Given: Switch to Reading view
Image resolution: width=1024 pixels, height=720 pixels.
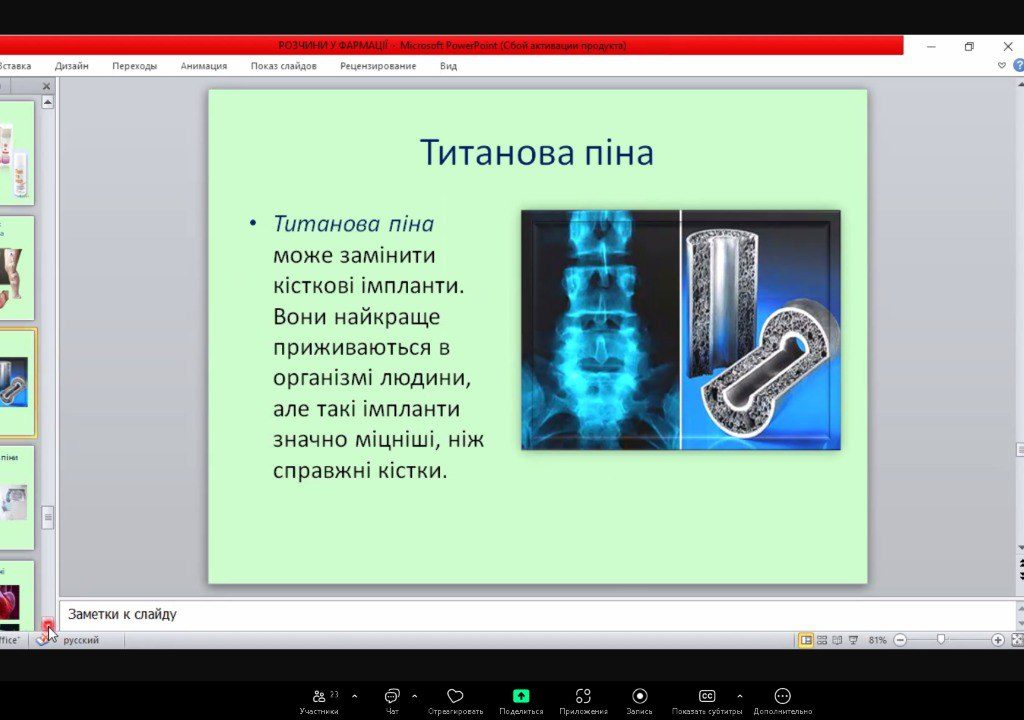Looking at the screenshot, I should click(837, 640).
